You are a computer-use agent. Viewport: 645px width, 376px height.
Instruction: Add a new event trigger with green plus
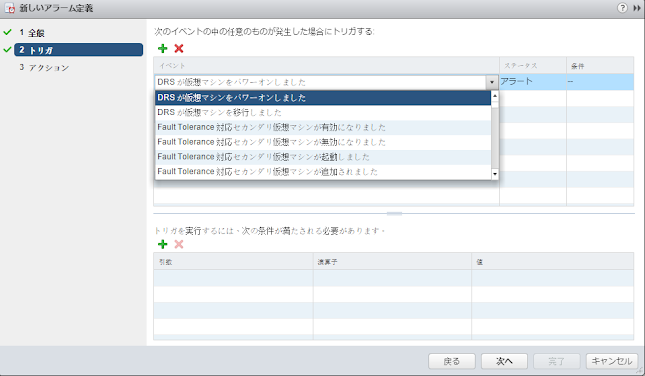[x=162, y=49]
